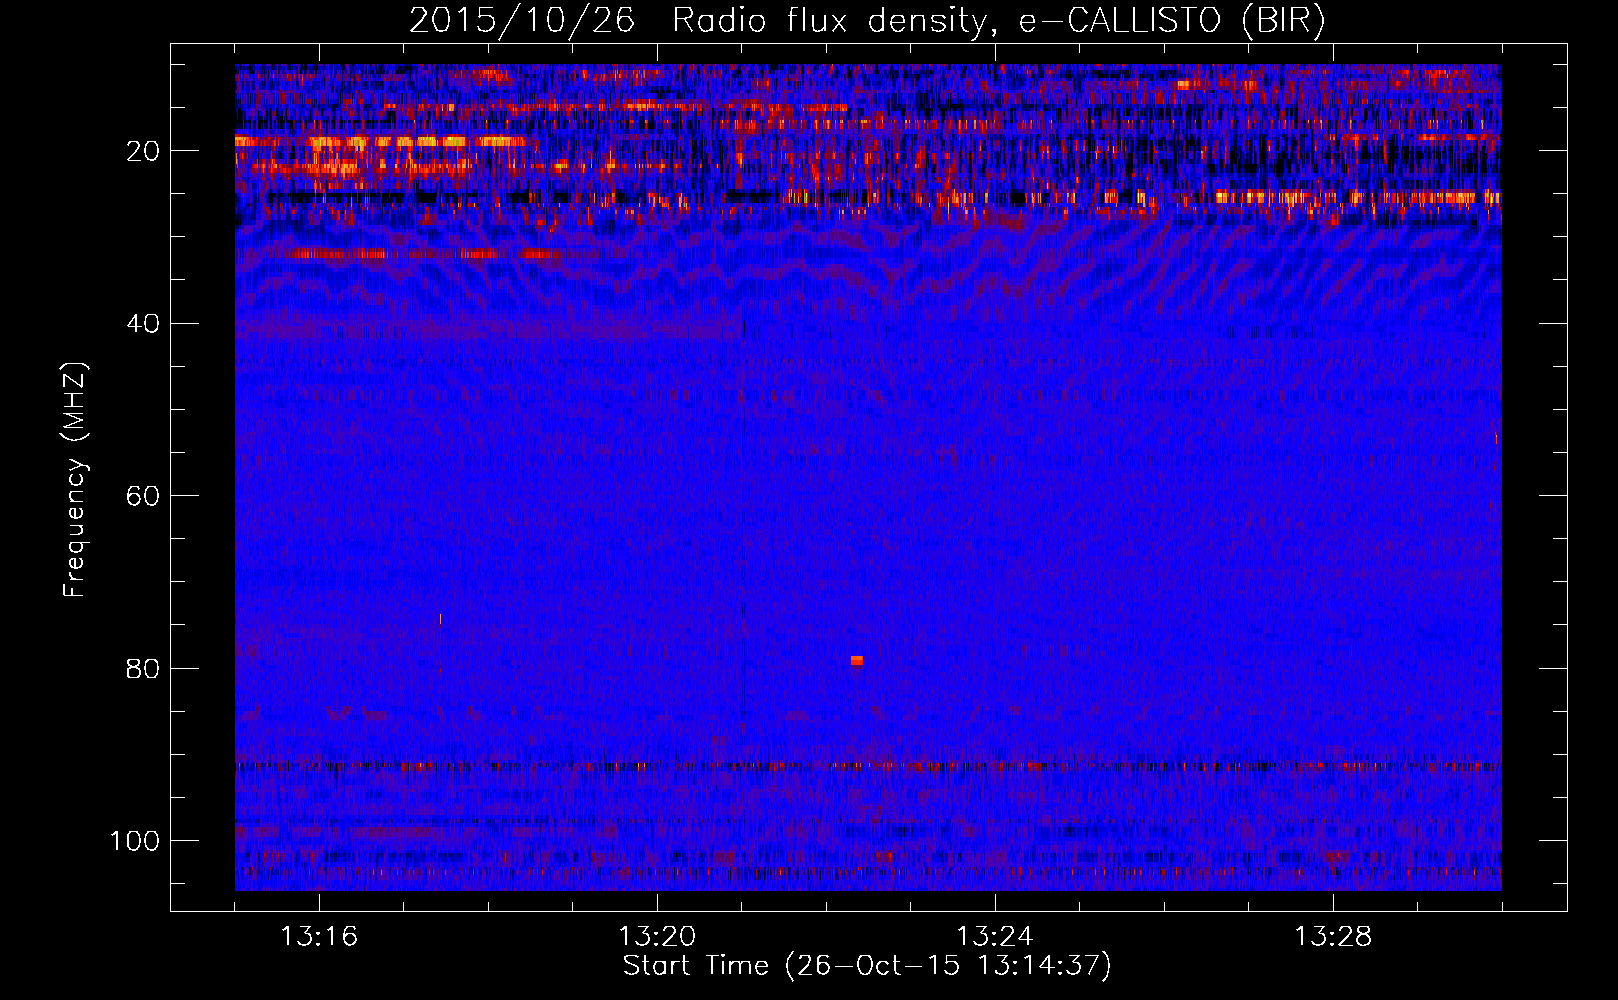Click the plot title '2015/10/26 Radio flux density'
Image resolution: width=1618 pixels, height=1000 pixels.
coord(867,21)
